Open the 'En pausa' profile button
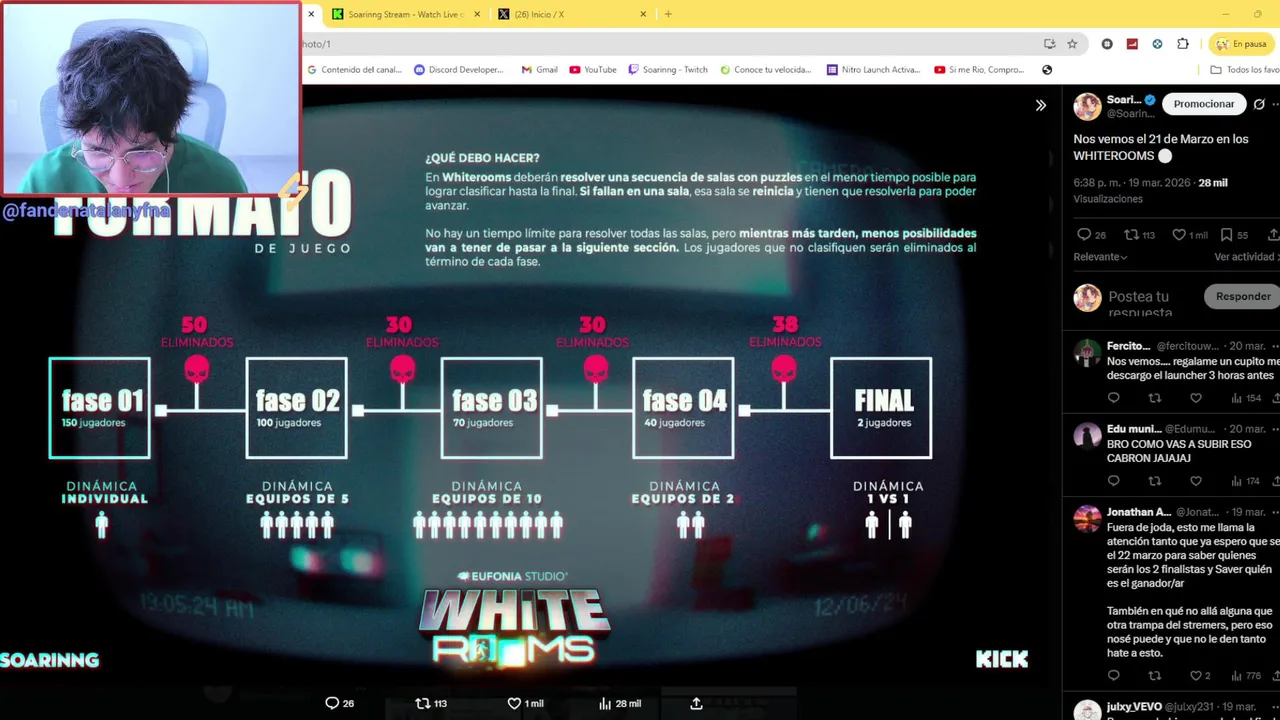This screenshot has width=1280, height=720. (1239, 44)
